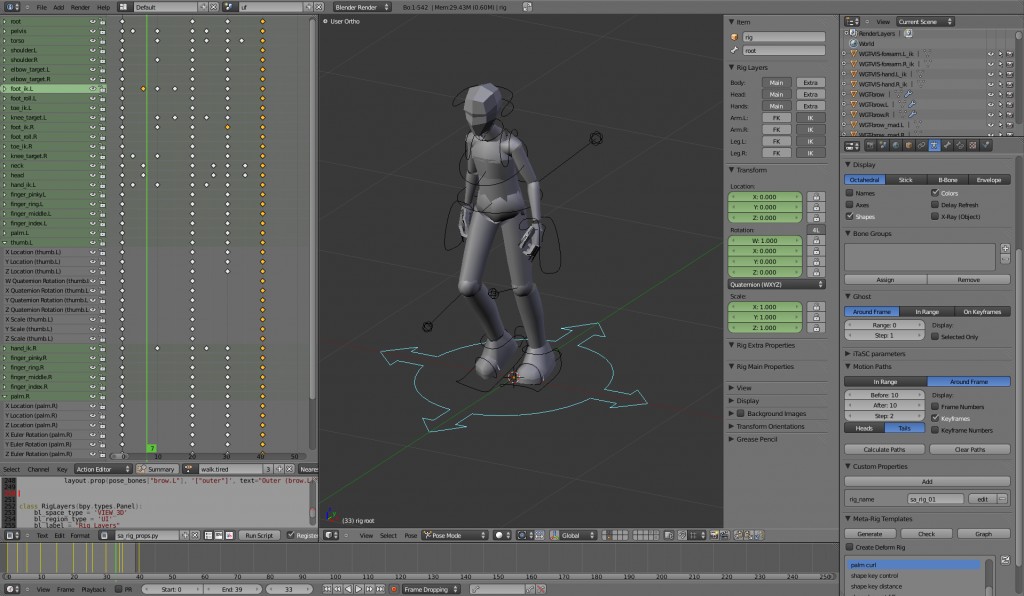
Task: Open the Render menu in top bar
Action: [80, 7]
